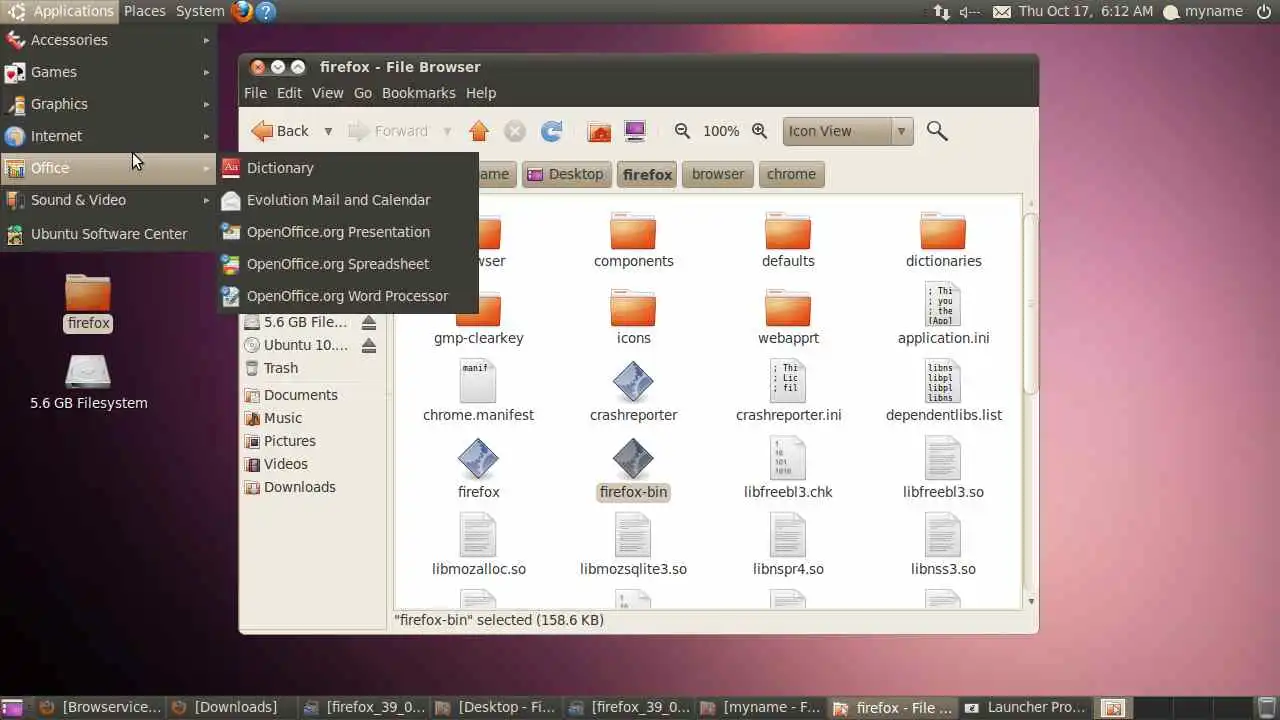Open the Go menu

362,93
